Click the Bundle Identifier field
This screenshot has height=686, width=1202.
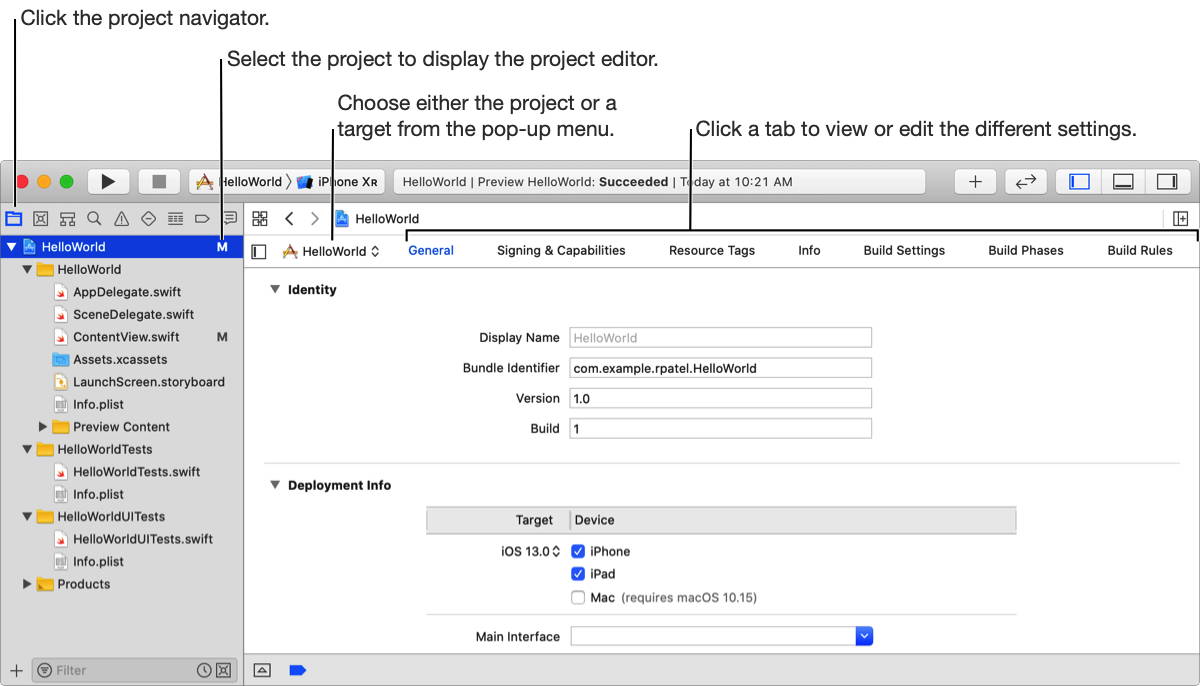click(x=720, y=368)
